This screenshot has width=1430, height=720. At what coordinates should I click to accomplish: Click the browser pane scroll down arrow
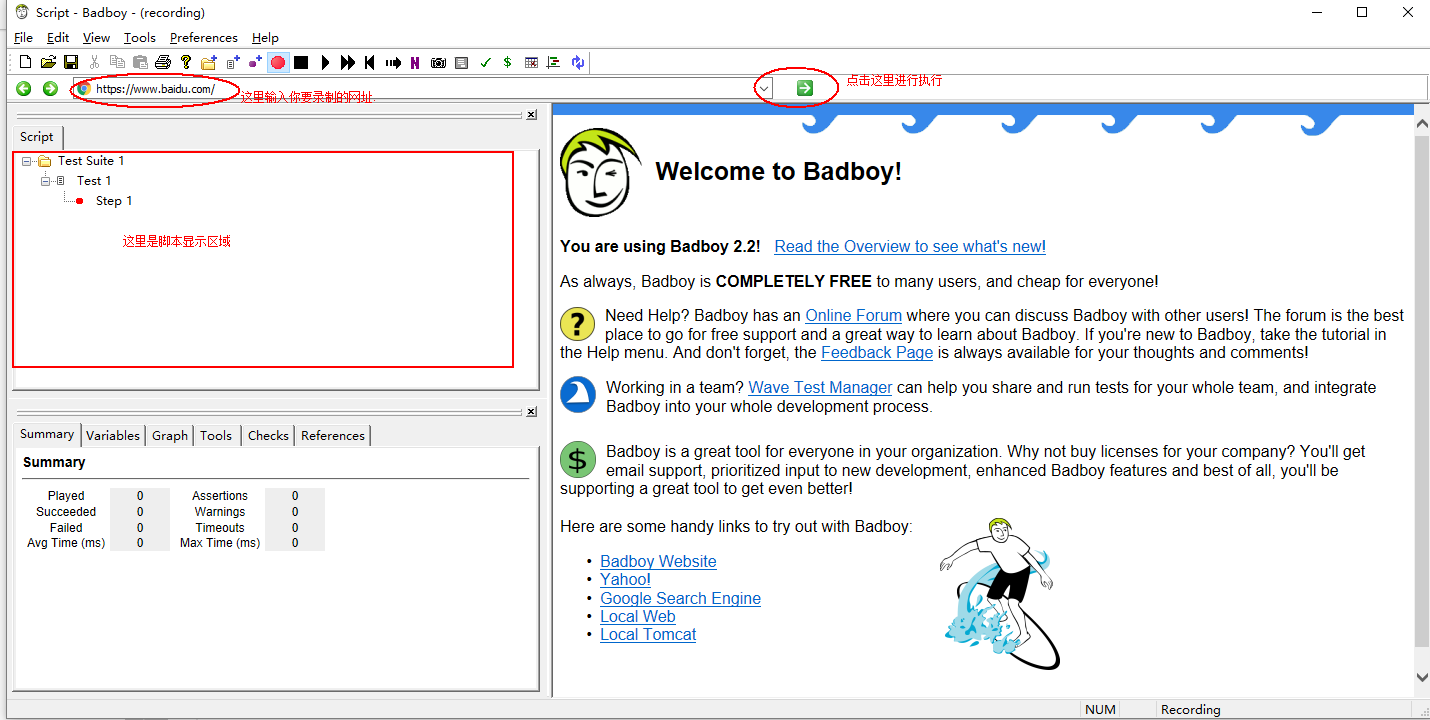click(1422, 677)
